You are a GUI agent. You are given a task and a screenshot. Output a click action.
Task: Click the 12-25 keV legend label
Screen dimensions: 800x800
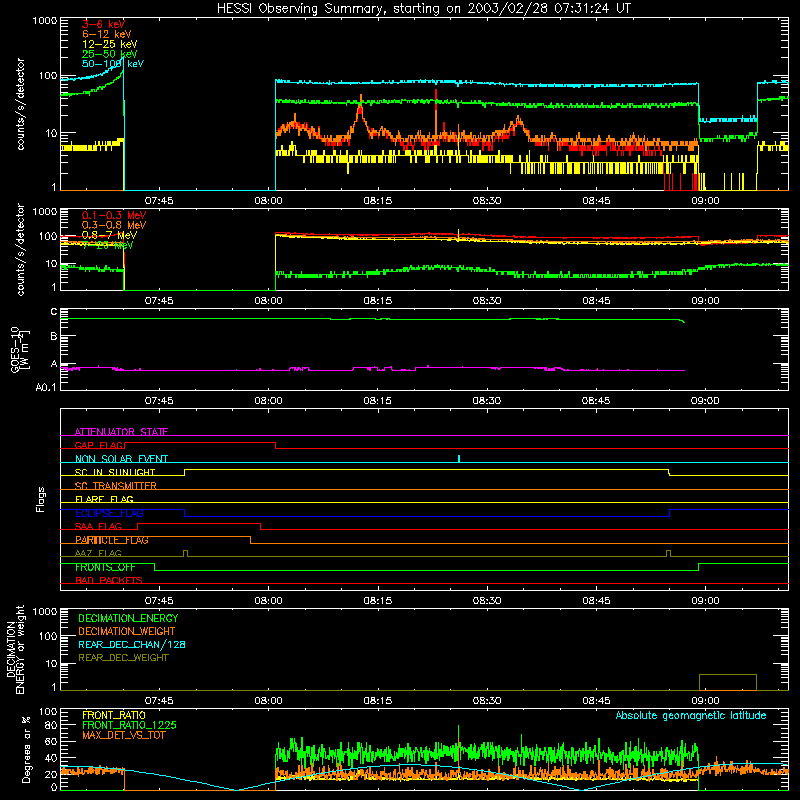coord(109,44)
